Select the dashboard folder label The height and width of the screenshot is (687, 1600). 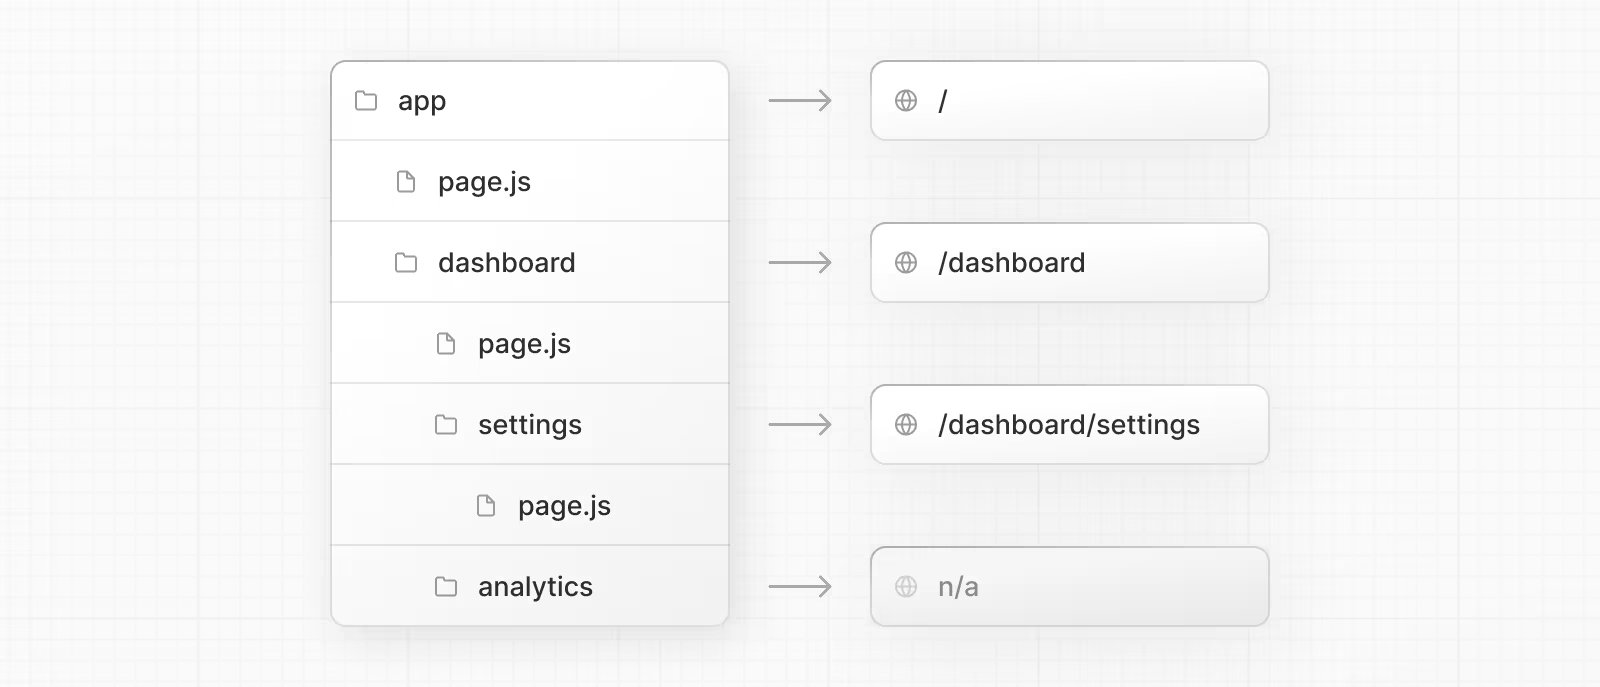pyautogui.click(x=506, y=263)
